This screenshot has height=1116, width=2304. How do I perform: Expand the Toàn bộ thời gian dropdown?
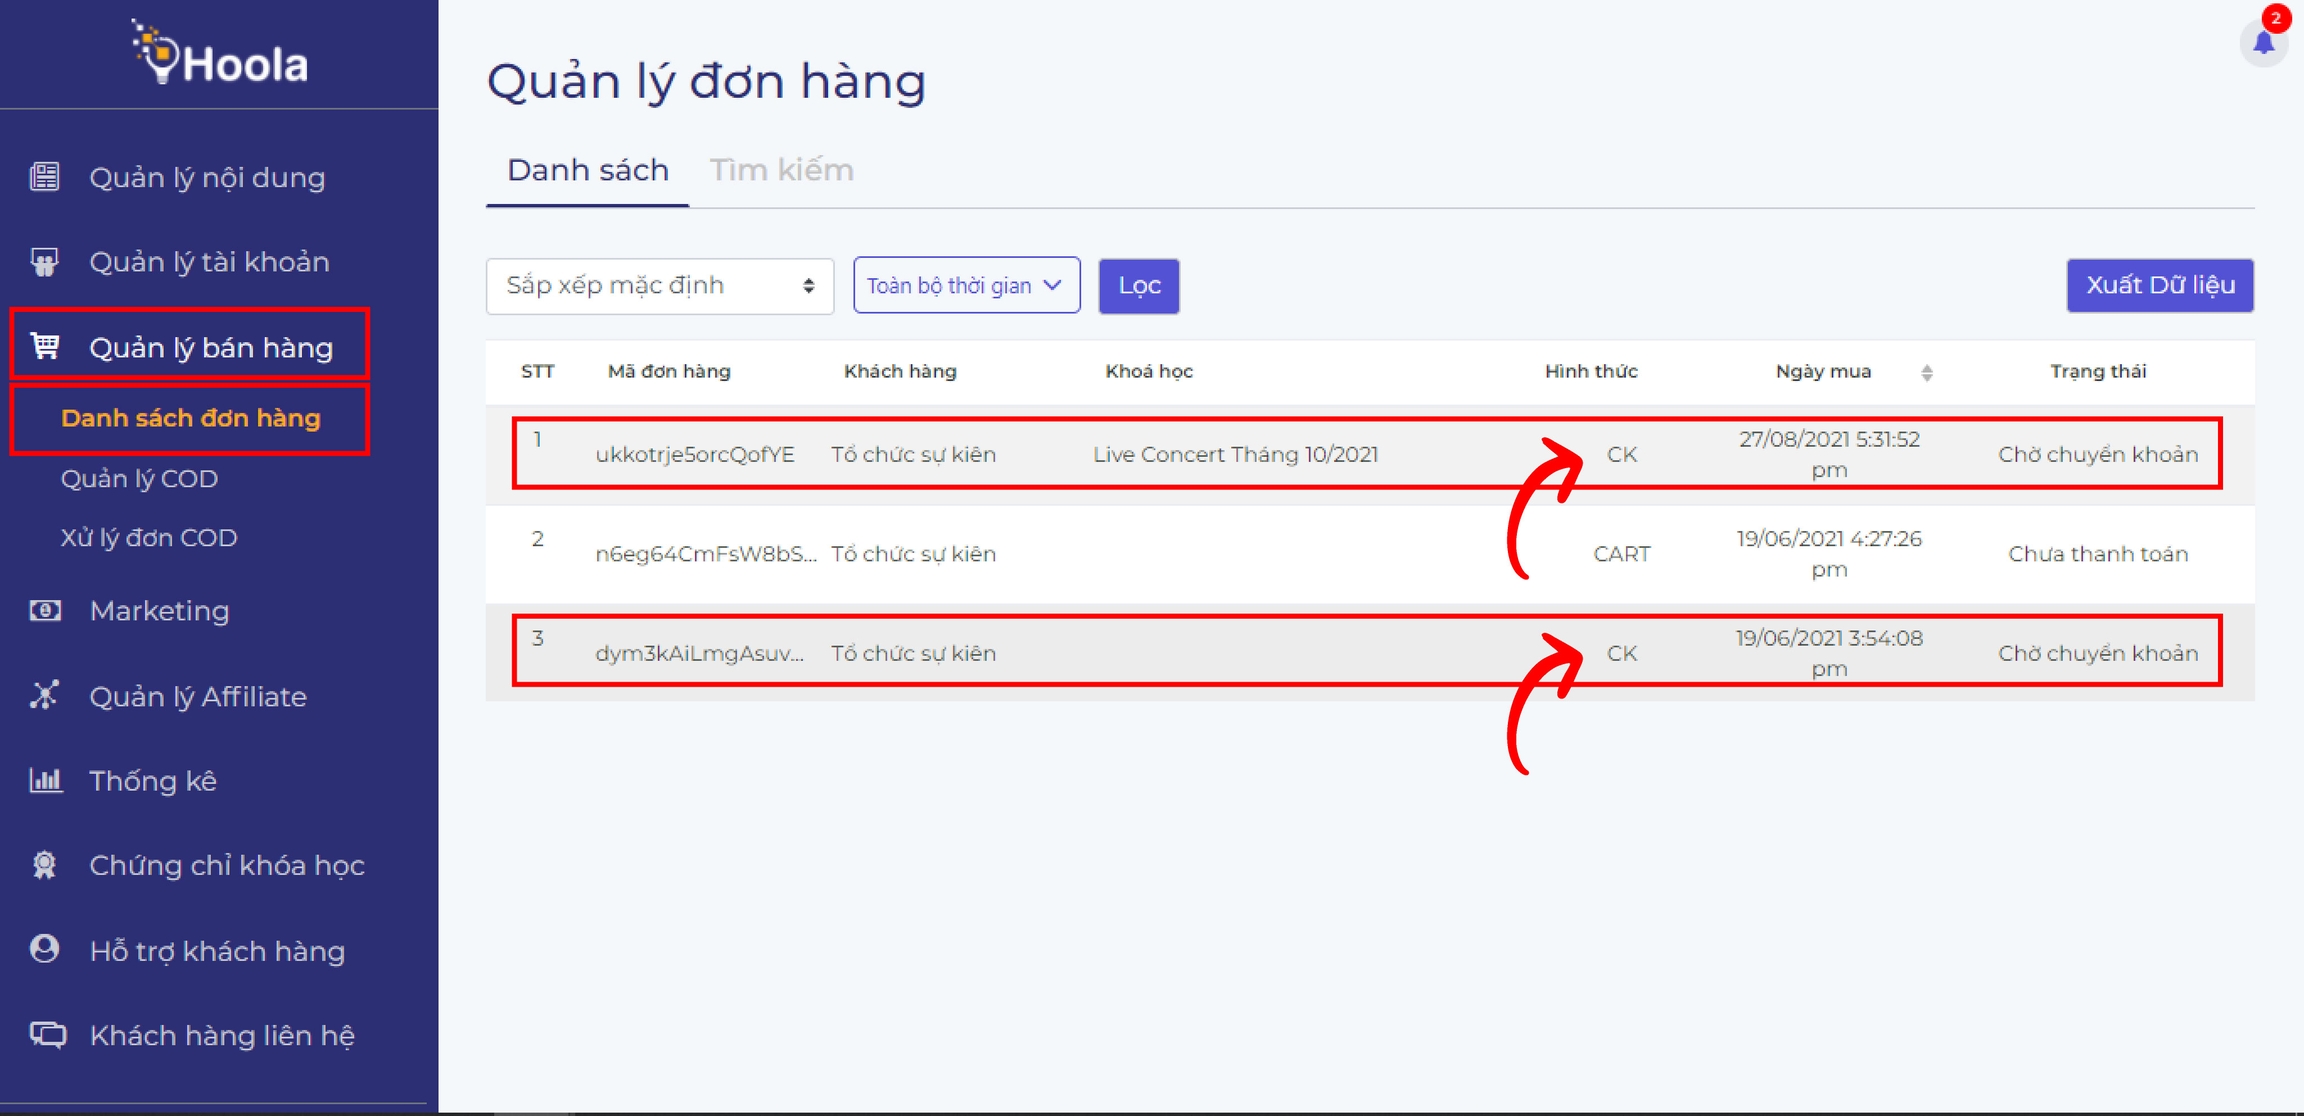point(966,286)
